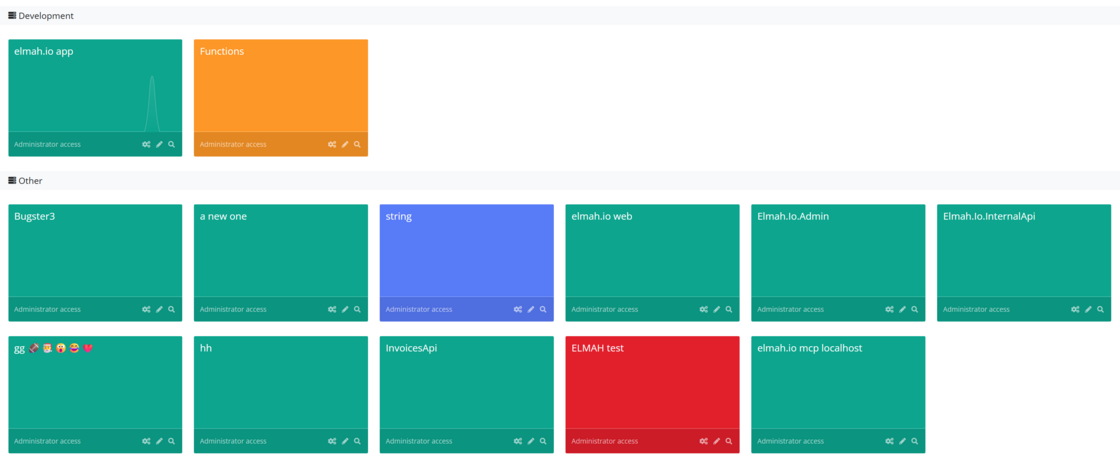Open settings gears on elmah.io mcp localhost card

pyautogui.click(x=889, y=441)
